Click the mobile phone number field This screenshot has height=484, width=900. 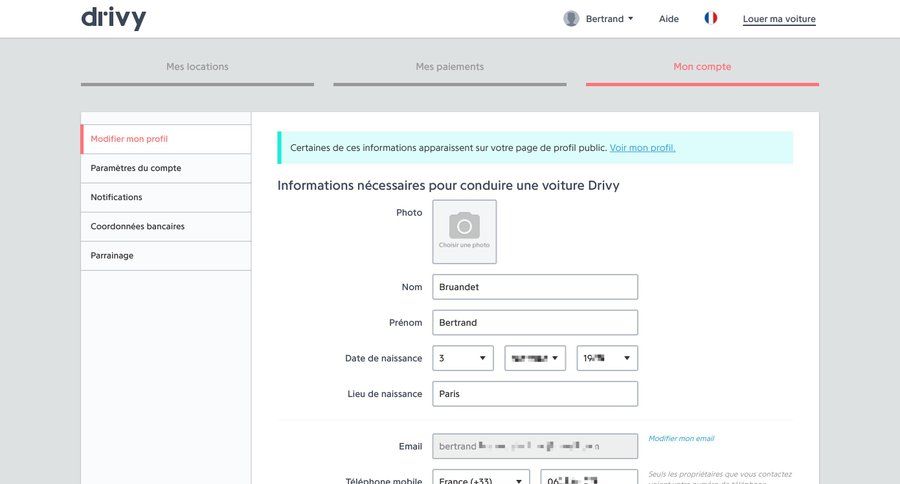pos(589,478)
